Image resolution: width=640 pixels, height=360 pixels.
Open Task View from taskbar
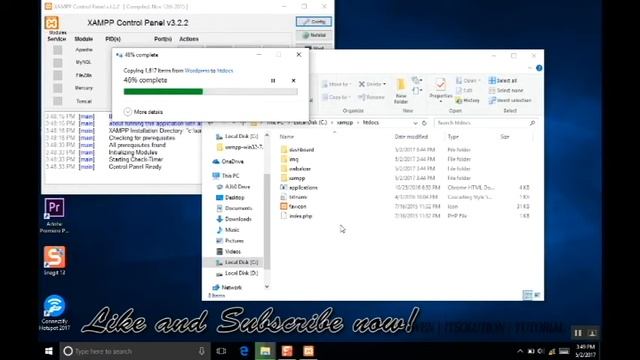click(x=221, y=351)
